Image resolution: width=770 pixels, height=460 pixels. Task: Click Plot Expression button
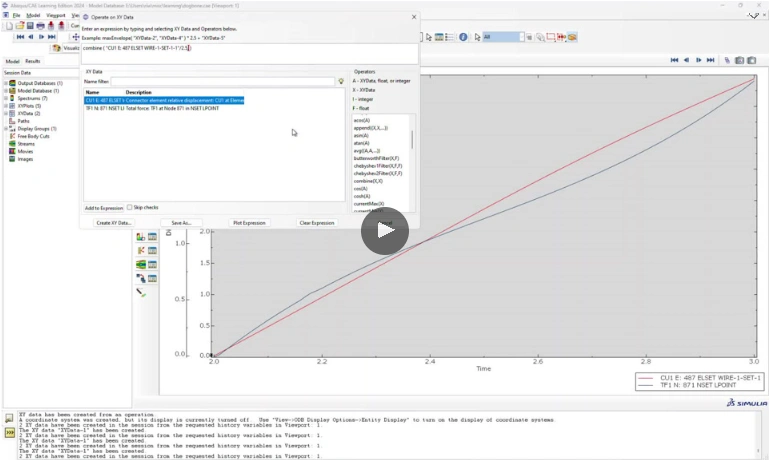[x=249, y=223]
